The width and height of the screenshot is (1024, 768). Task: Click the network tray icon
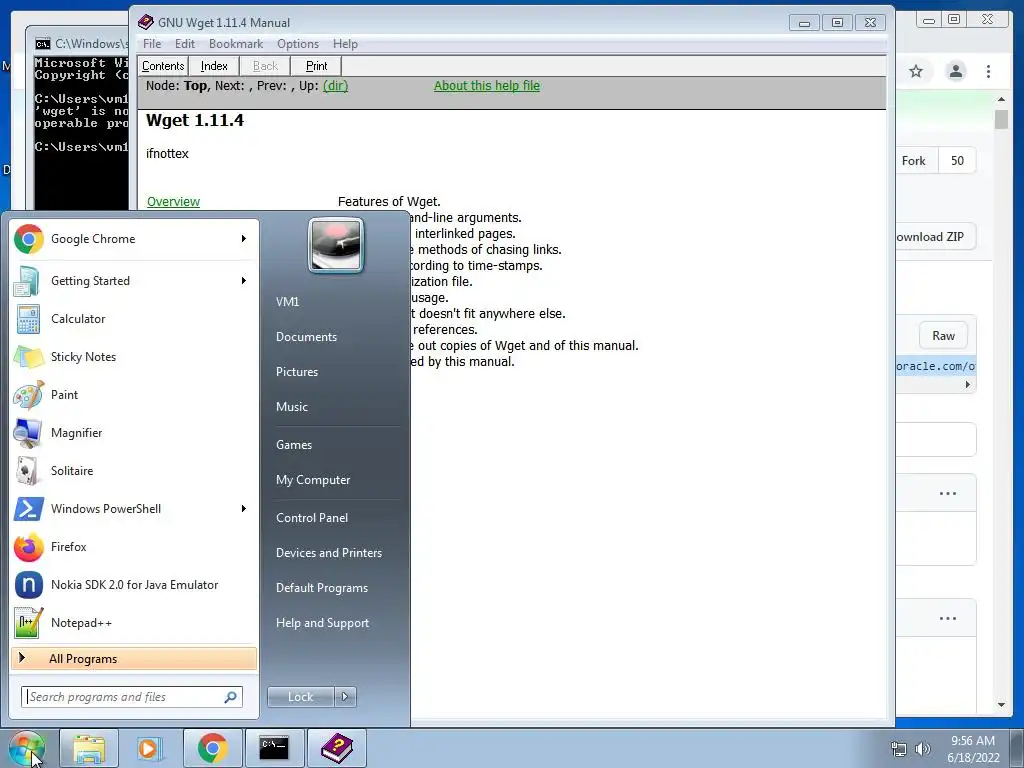pos(899,749)
